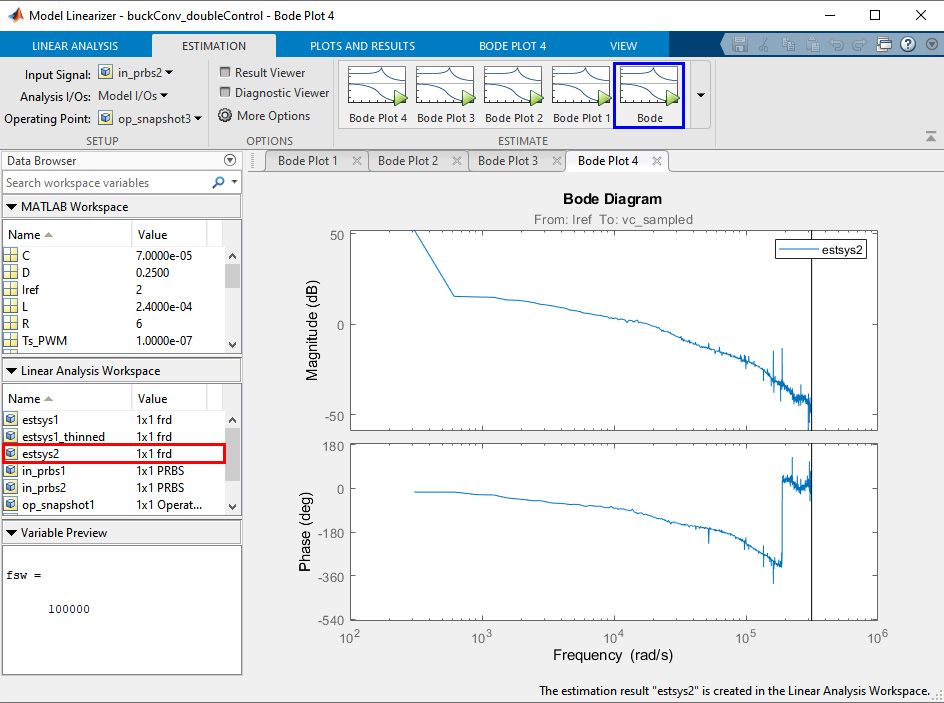Image resolution: width=944 pixels, height=703 pixels.
Task: Collapse the MATLAB Workspace section
Action: (x=10, y=207)
